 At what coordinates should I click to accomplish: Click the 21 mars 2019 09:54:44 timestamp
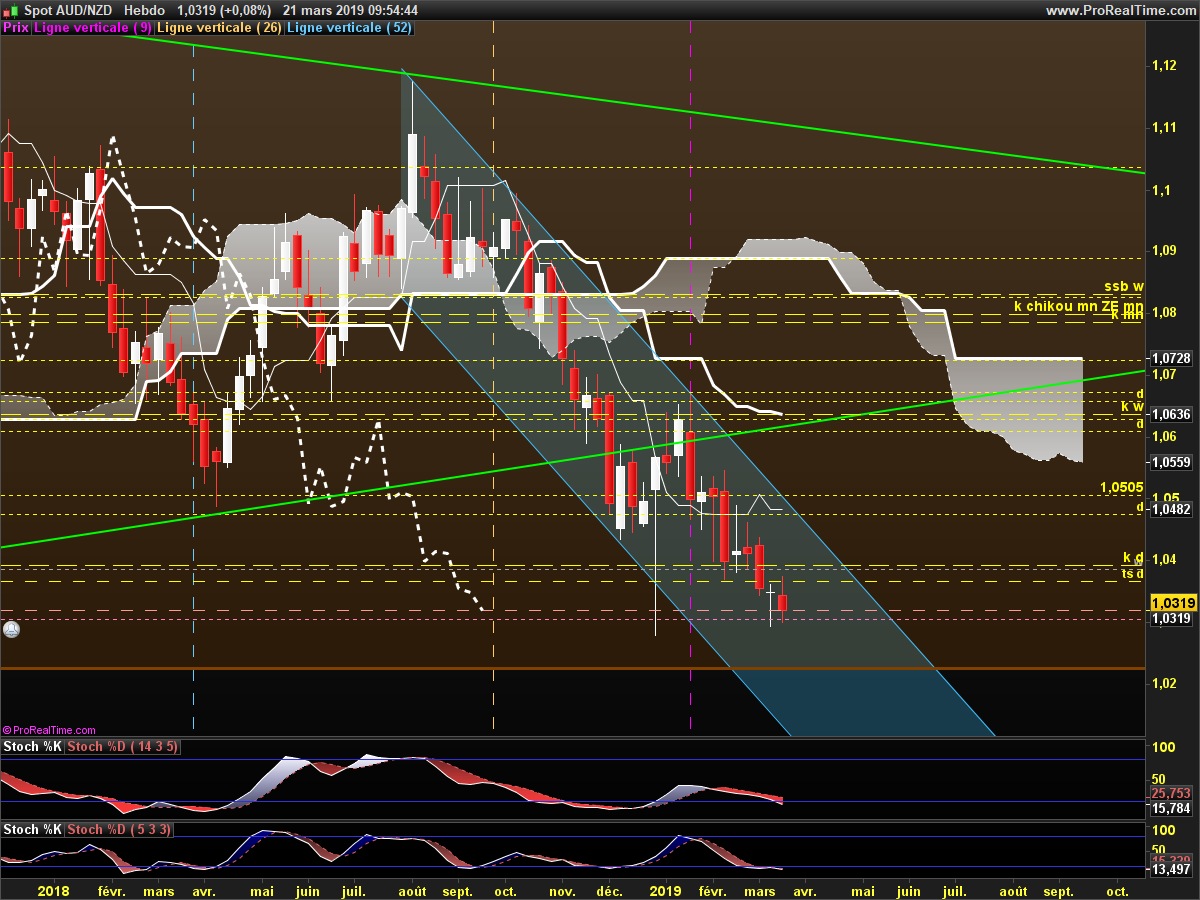point(350,10)
